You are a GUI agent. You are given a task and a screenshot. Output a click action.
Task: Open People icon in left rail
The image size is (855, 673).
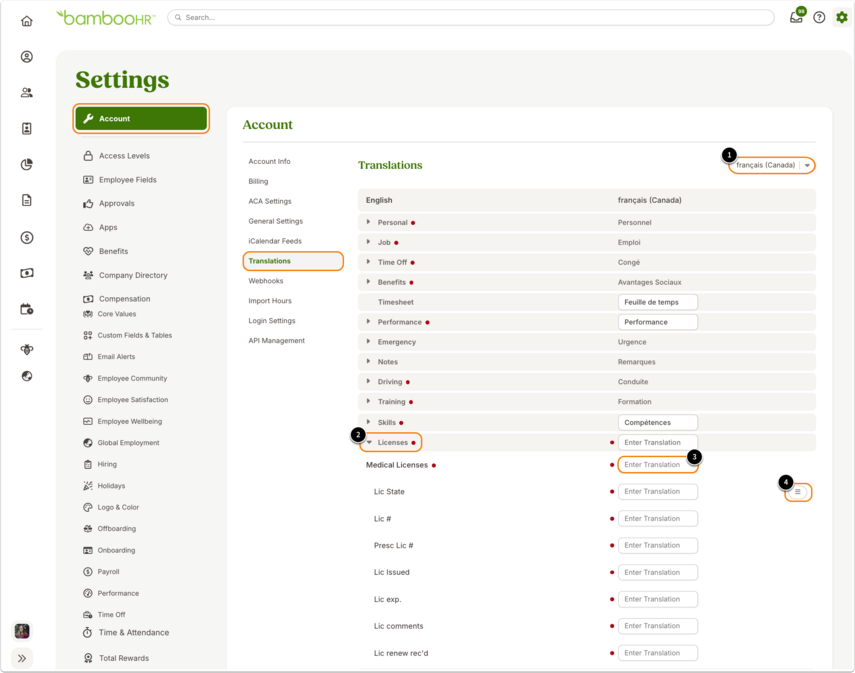pyautogui.click(x=27, y=93)
